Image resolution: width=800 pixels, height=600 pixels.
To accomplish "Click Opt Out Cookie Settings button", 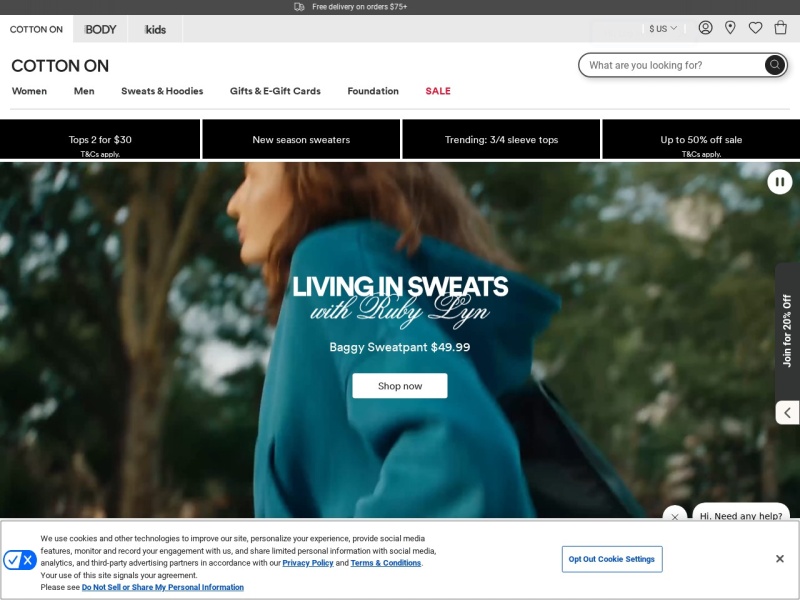I will [x=612, y=559].
